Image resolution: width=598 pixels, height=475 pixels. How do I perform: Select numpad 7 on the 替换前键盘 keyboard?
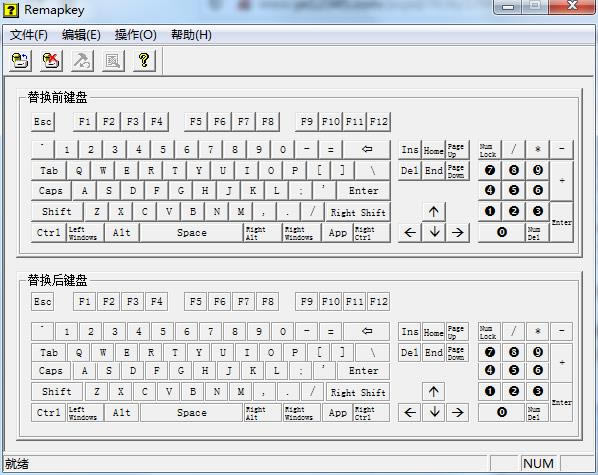coord(490,170)
